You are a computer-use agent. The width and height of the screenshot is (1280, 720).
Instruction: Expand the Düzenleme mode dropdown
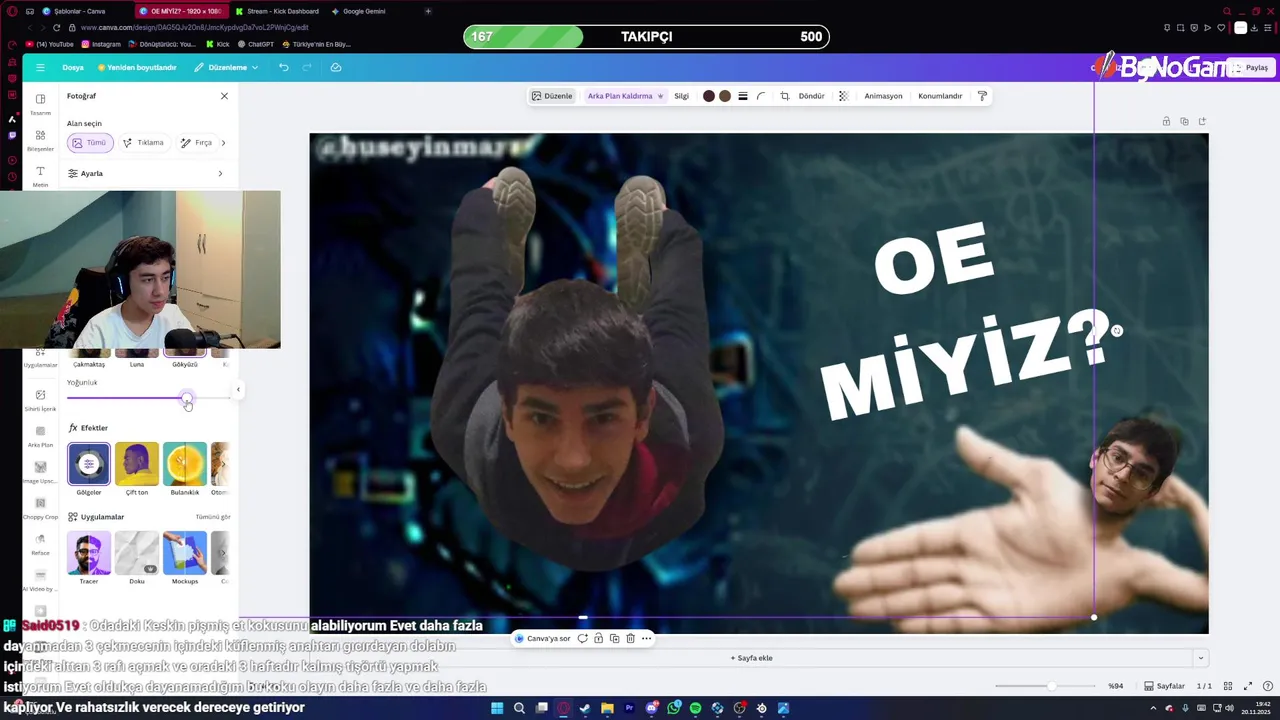coord(226,67)
